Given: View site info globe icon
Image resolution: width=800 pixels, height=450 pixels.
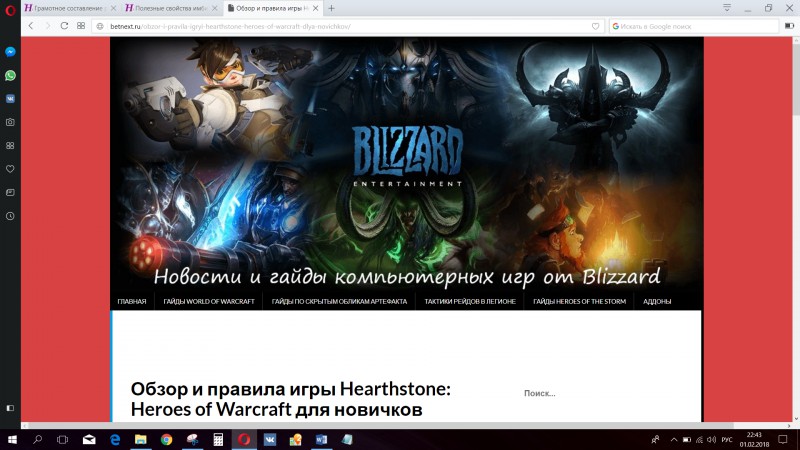Looking at the screenshot, I should 100,27.
